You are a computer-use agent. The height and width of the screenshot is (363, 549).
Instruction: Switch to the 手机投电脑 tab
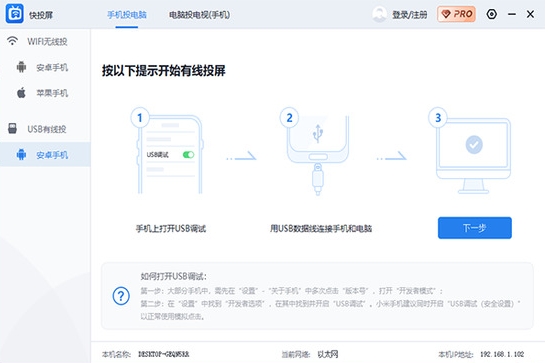pos(127,15)
